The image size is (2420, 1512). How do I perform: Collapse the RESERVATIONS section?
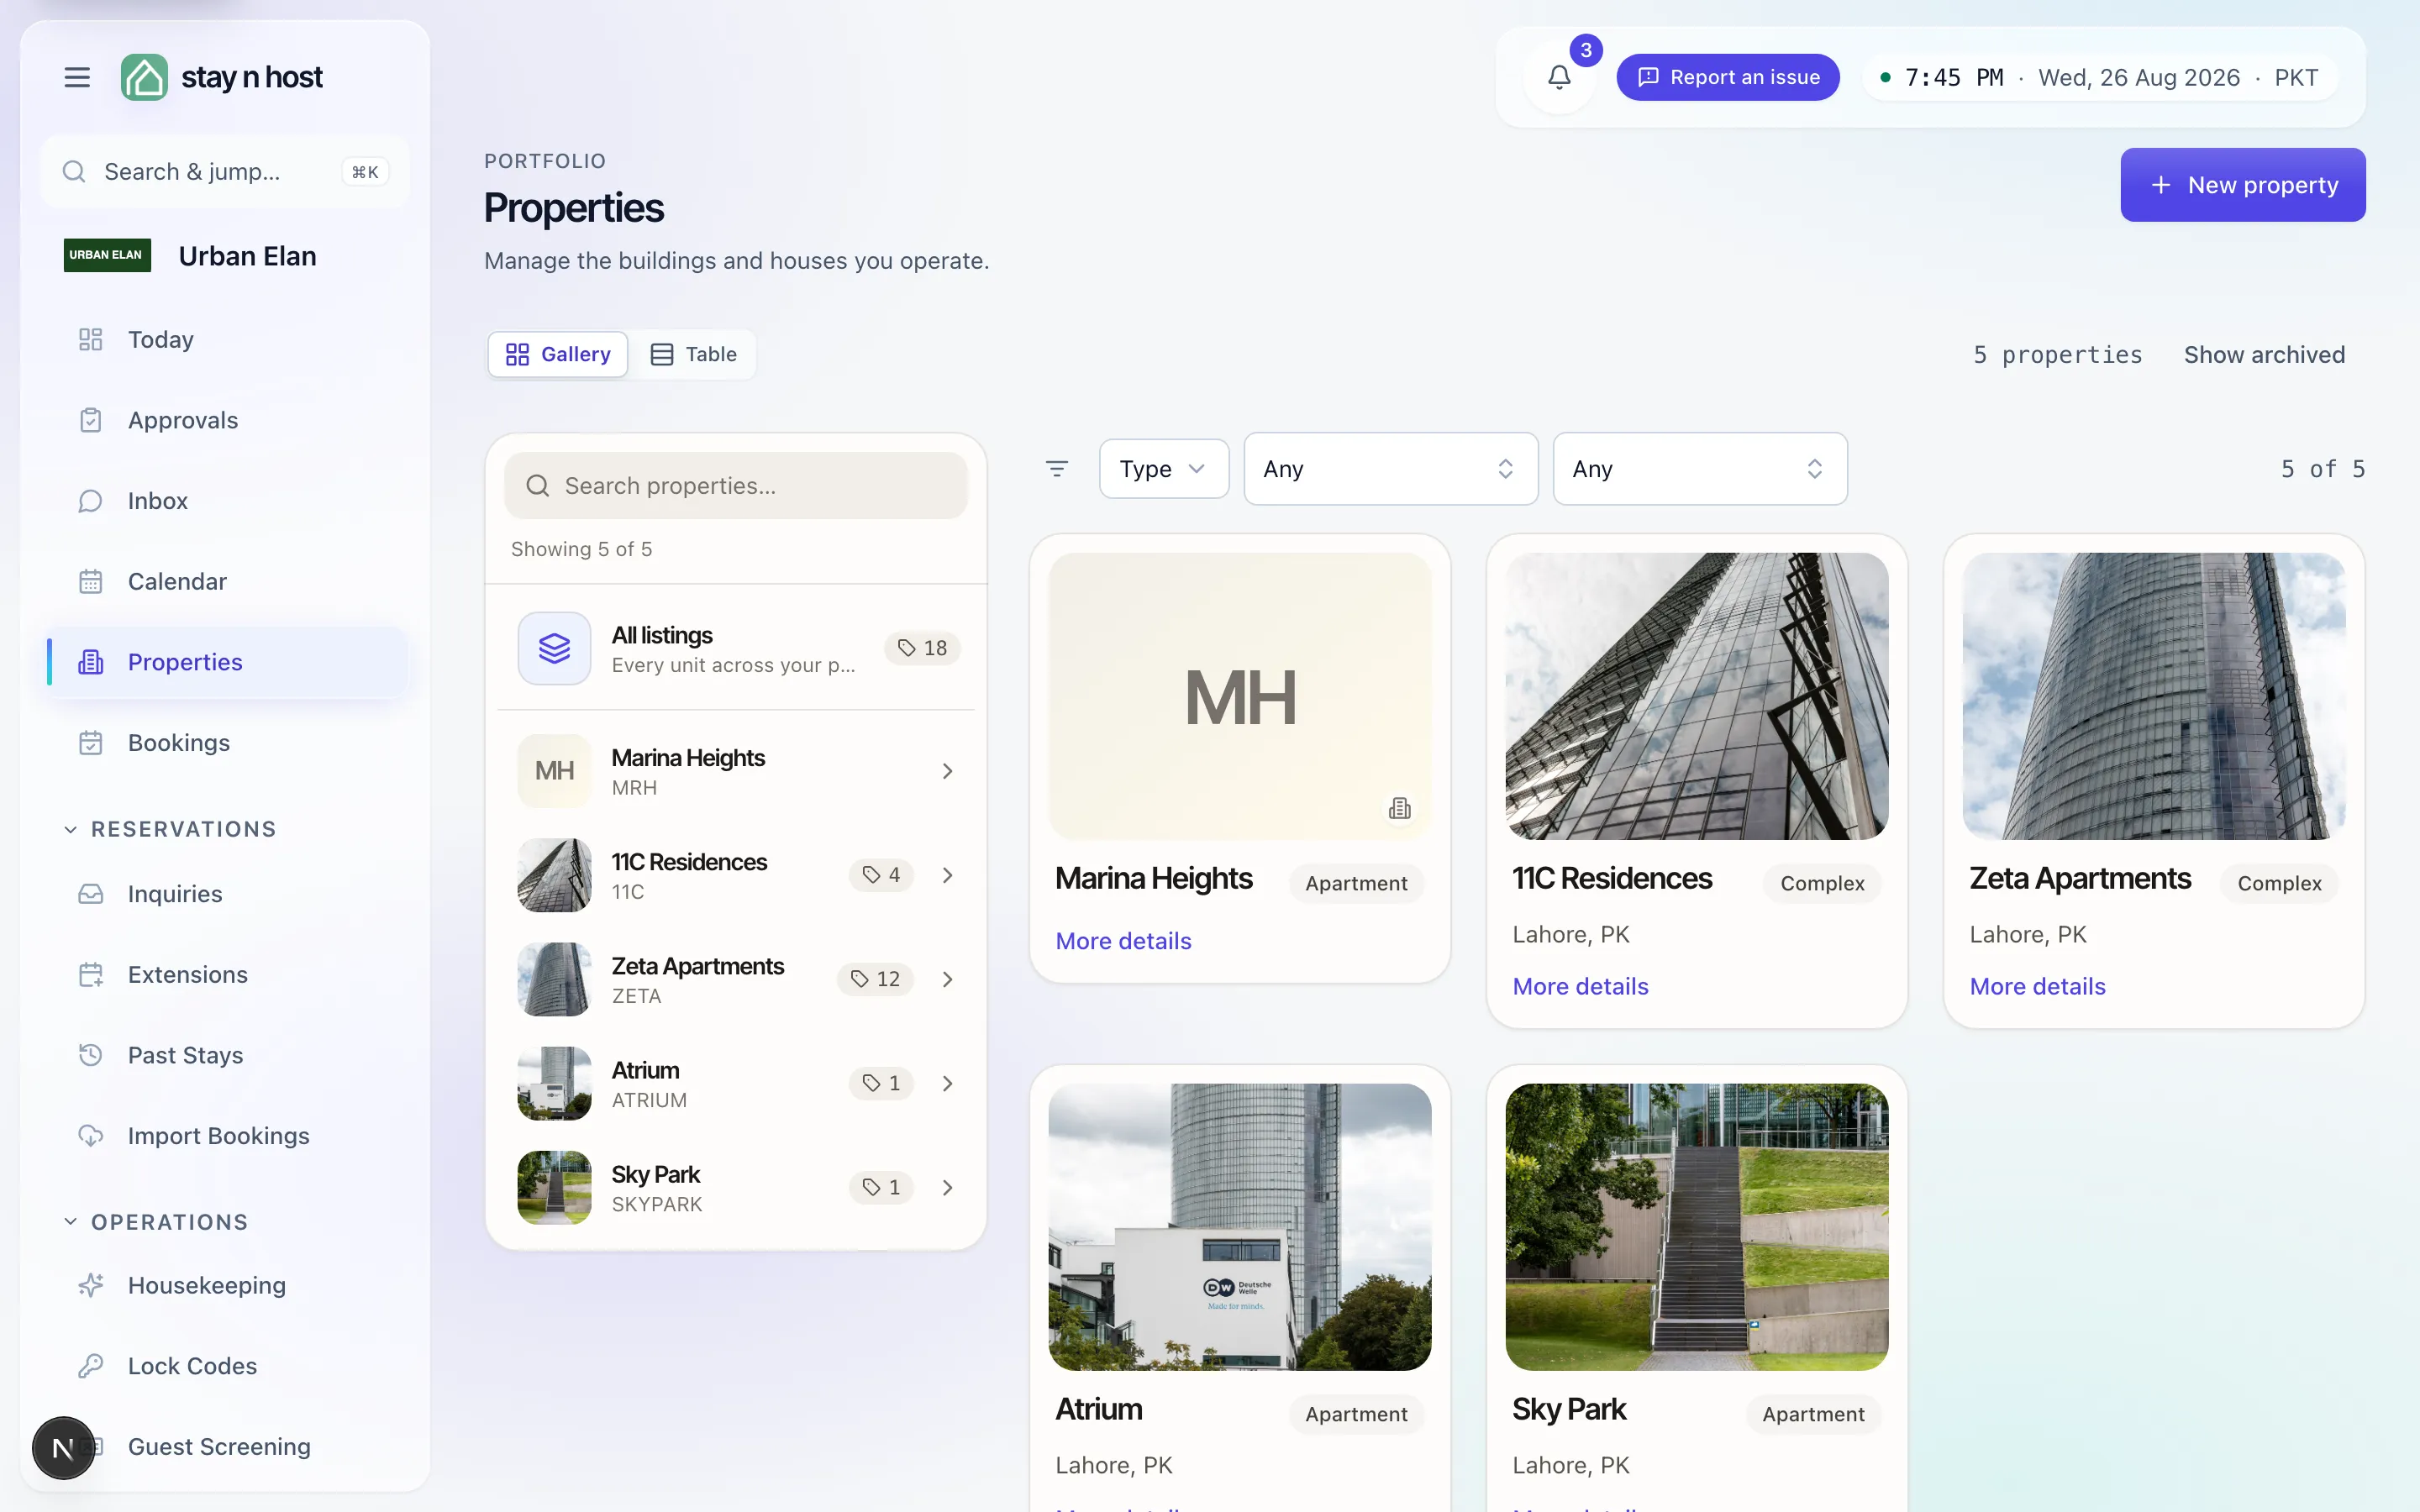click(170, 829)
